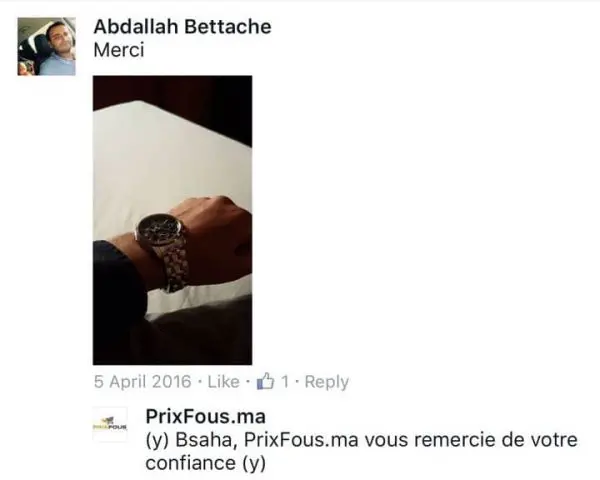Open the 5 April 2016 timestamp
This screenshot has height=480, width=600.
pyautogui.click(x=142, y=382)
